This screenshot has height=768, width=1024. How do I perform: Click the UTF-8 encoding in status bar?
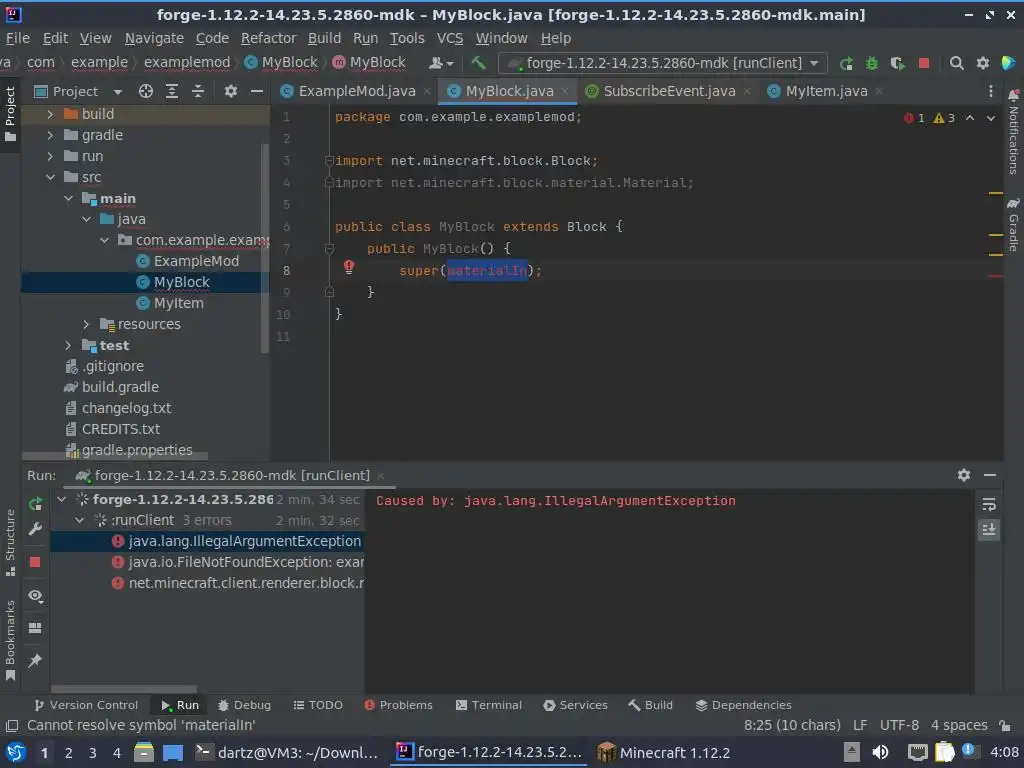899,725
